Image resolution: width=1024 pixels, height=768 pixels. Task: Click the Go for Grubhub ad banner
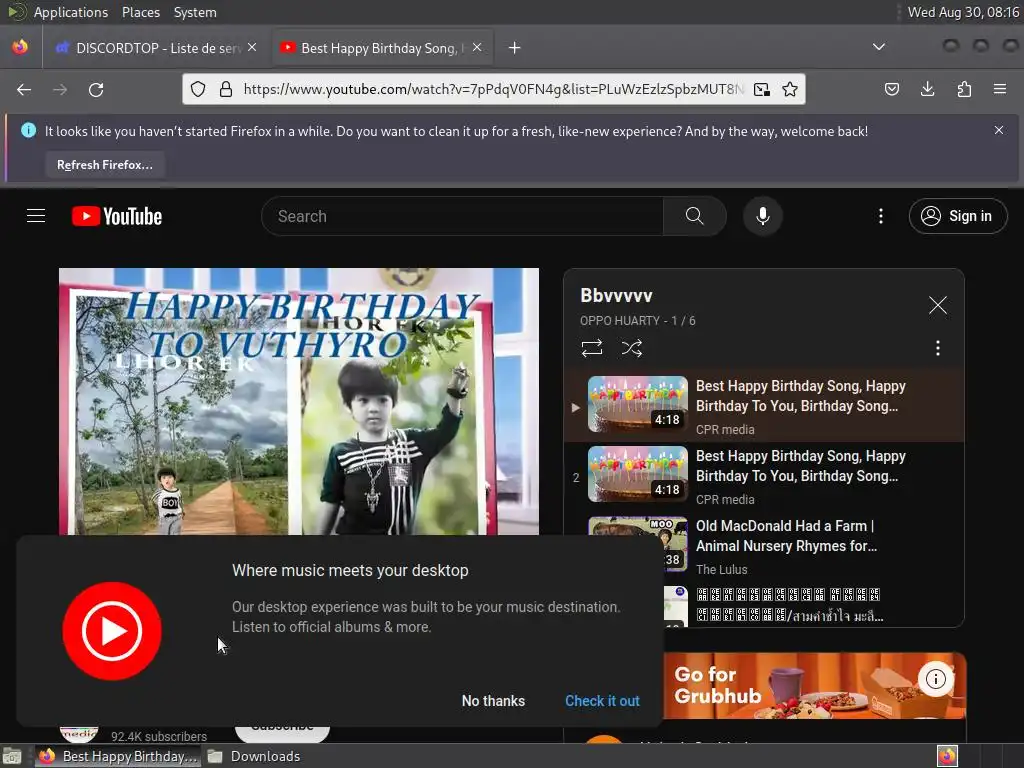click(815, 686)
